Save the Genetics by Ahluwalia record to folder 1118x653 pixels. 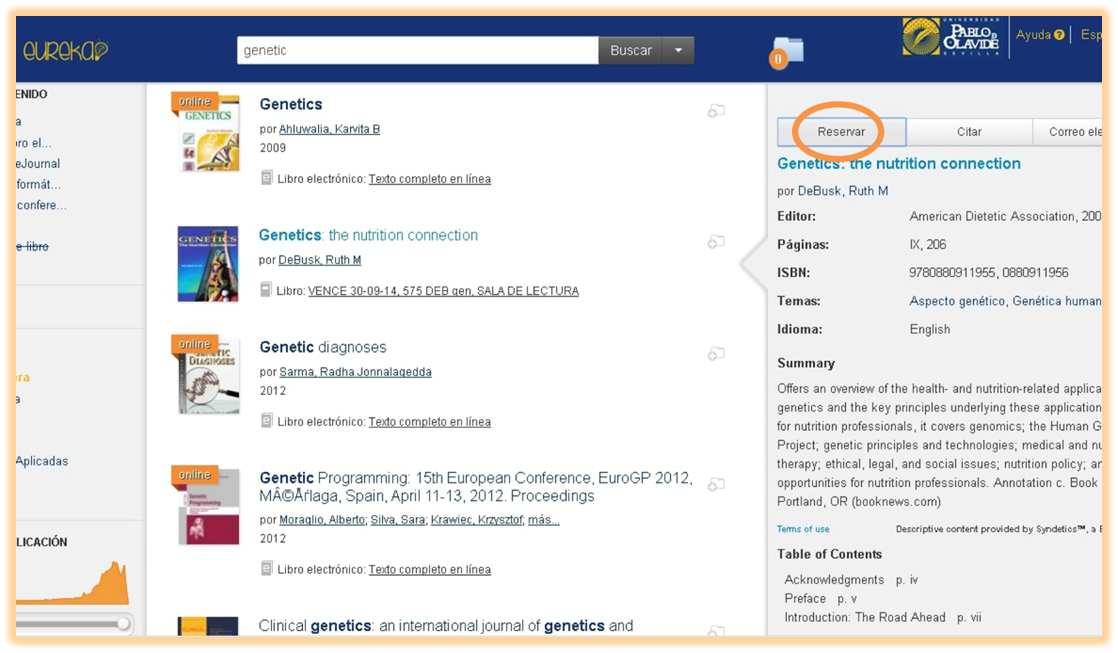point(716,110)
